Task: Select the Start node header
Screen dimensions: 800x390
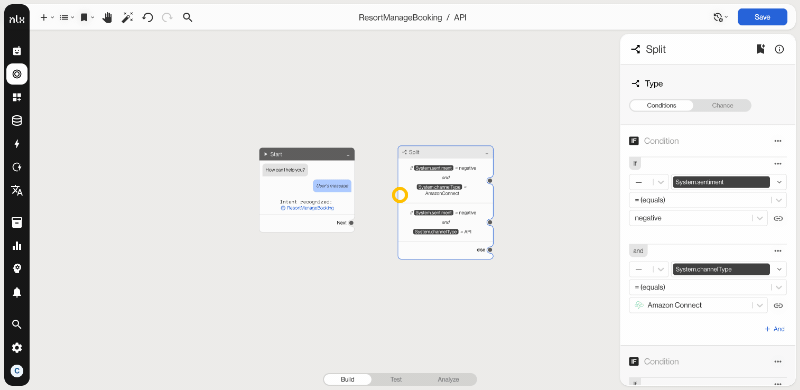Action: point(307,154)
